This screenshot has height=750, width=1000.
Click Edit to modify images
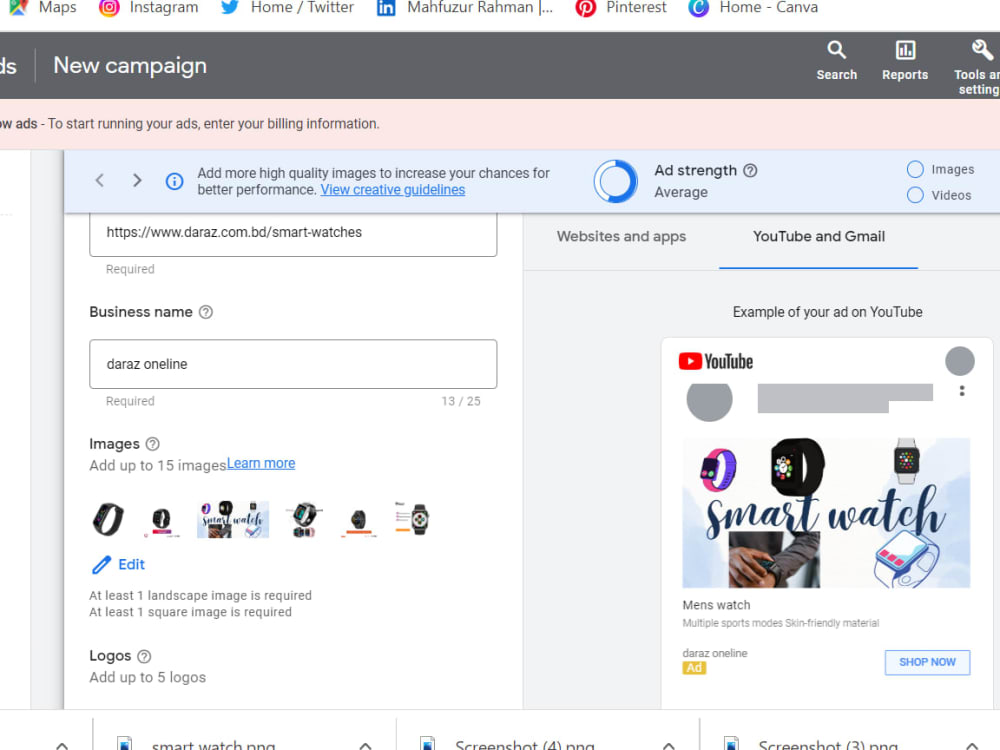119,564
